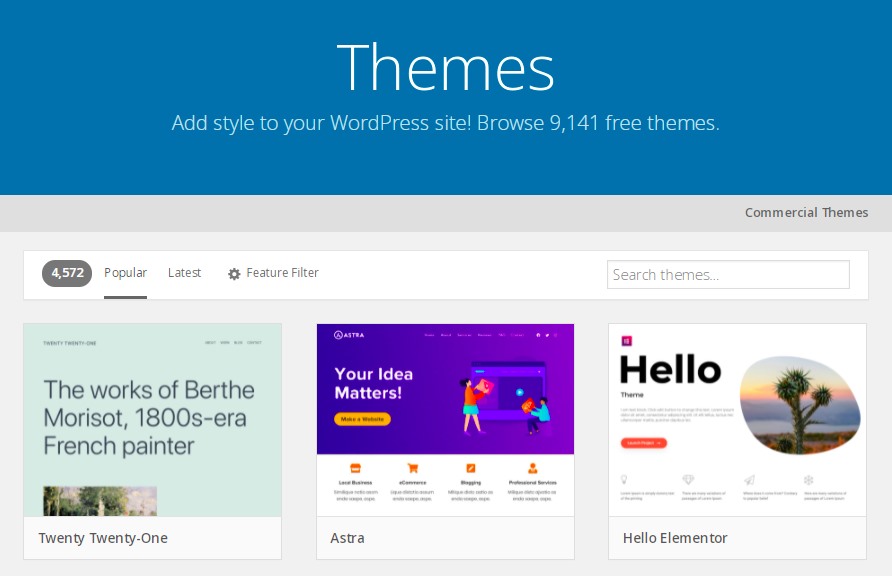Open the Hello Elementor theme screenshot
Screen dimensions: 892x576
[x=737, y=420]
